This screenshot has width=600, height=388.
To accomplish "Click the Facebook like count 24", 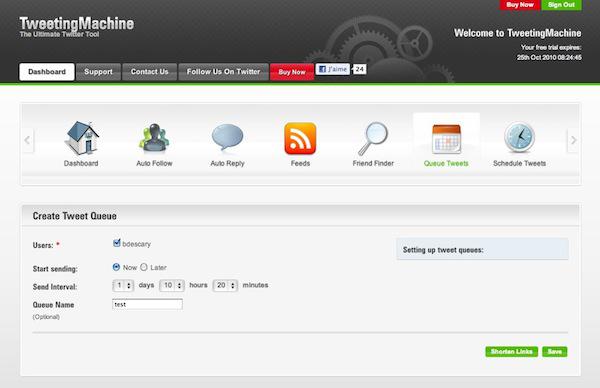I will pos(359,69).
